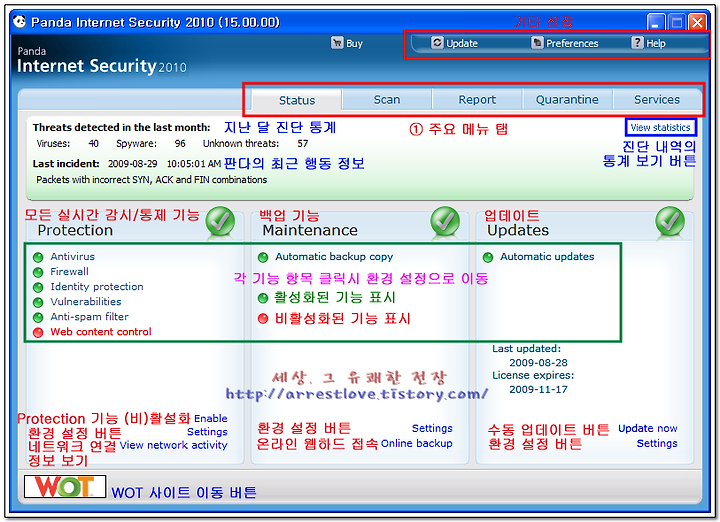The height and width of the screenshot is (522, 720).
Task: Click the Maintenance section heading
Action: tap(310, 230)
